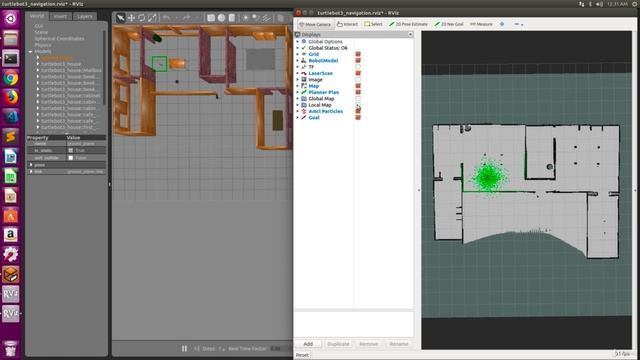Insert a box shape in Gazebo
Screen dimensions: 640x360
click(211, 18)
